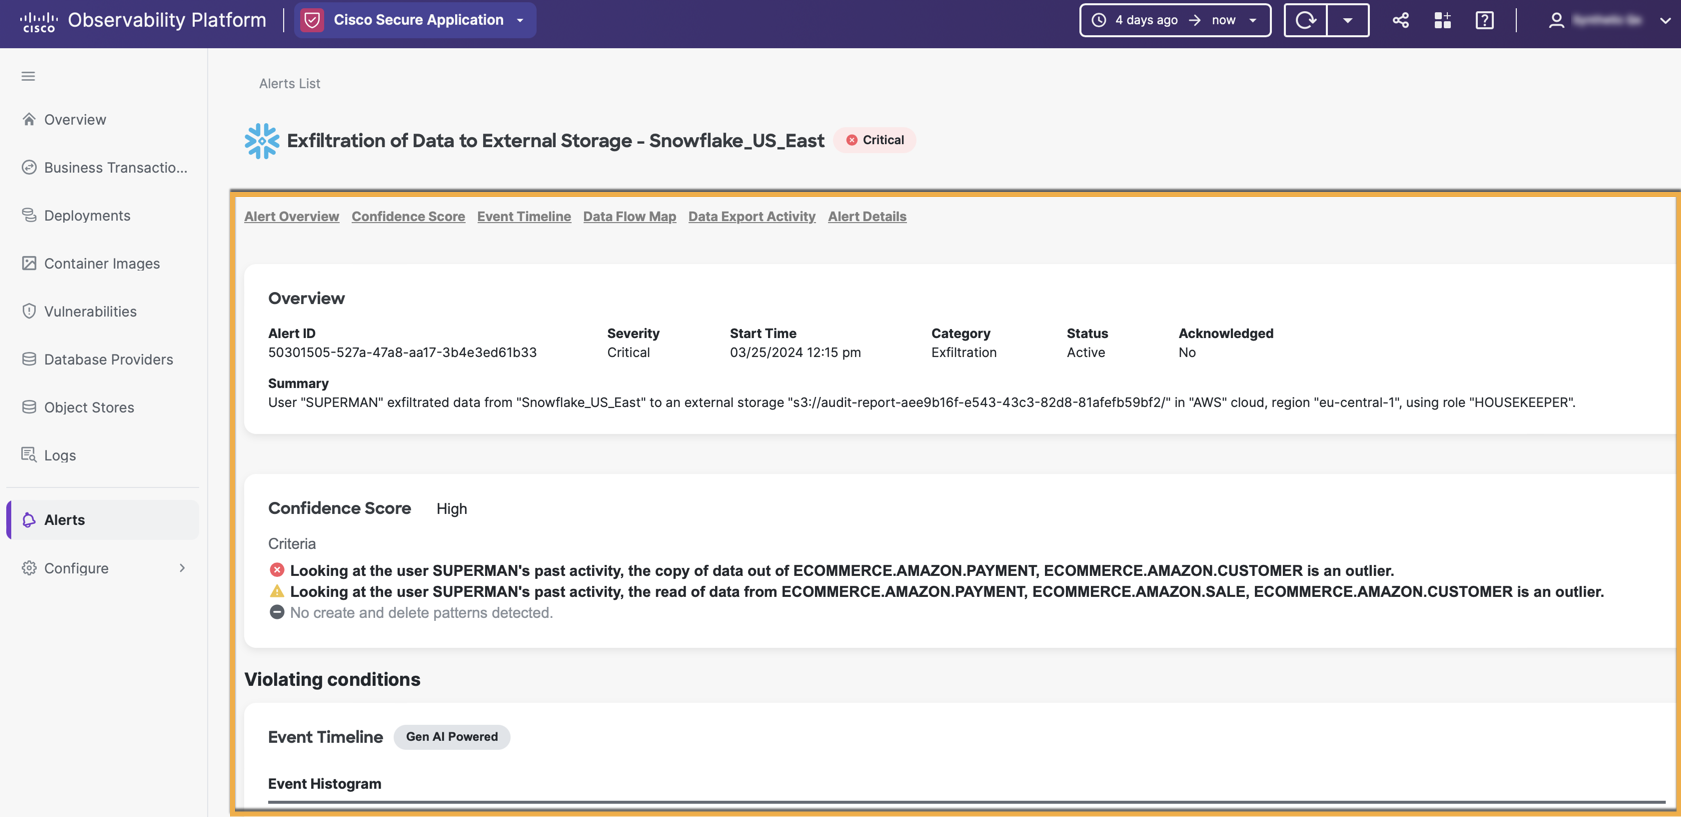Image resolution: width=1681 pixels, height=817 pixels.
Task: Click the refresh icon button
Action: coord(1305,20)
